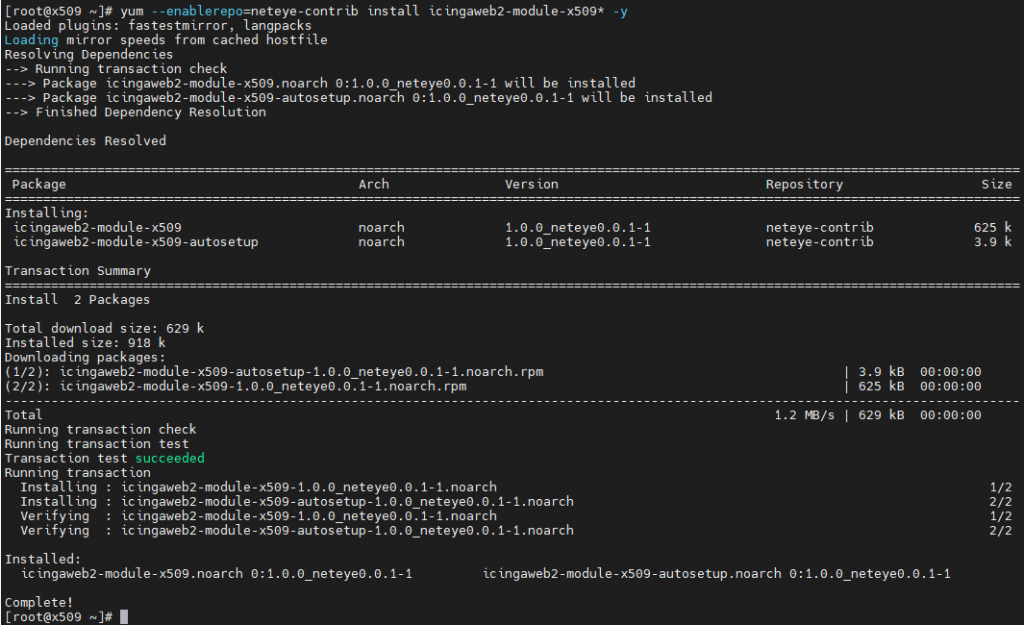Select the "Loaded plugins: fastestmirror, langpacks" line
The height and width of the screenshot is (625, 1024).
click(158, 25)
